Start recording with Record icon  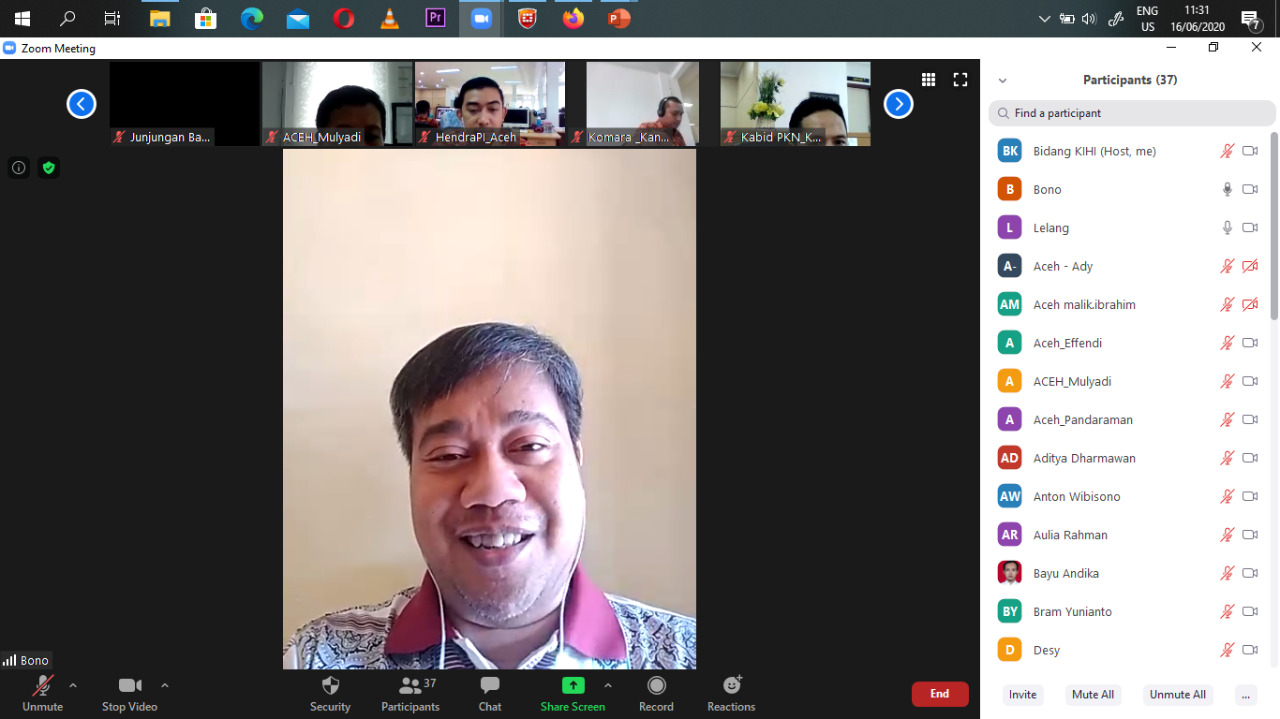point(656,686)
